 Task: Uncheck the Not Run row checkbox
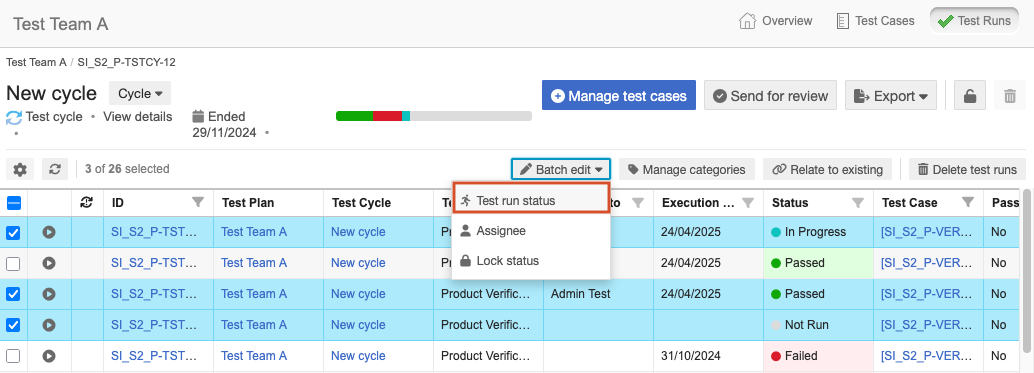pos(13,325)
